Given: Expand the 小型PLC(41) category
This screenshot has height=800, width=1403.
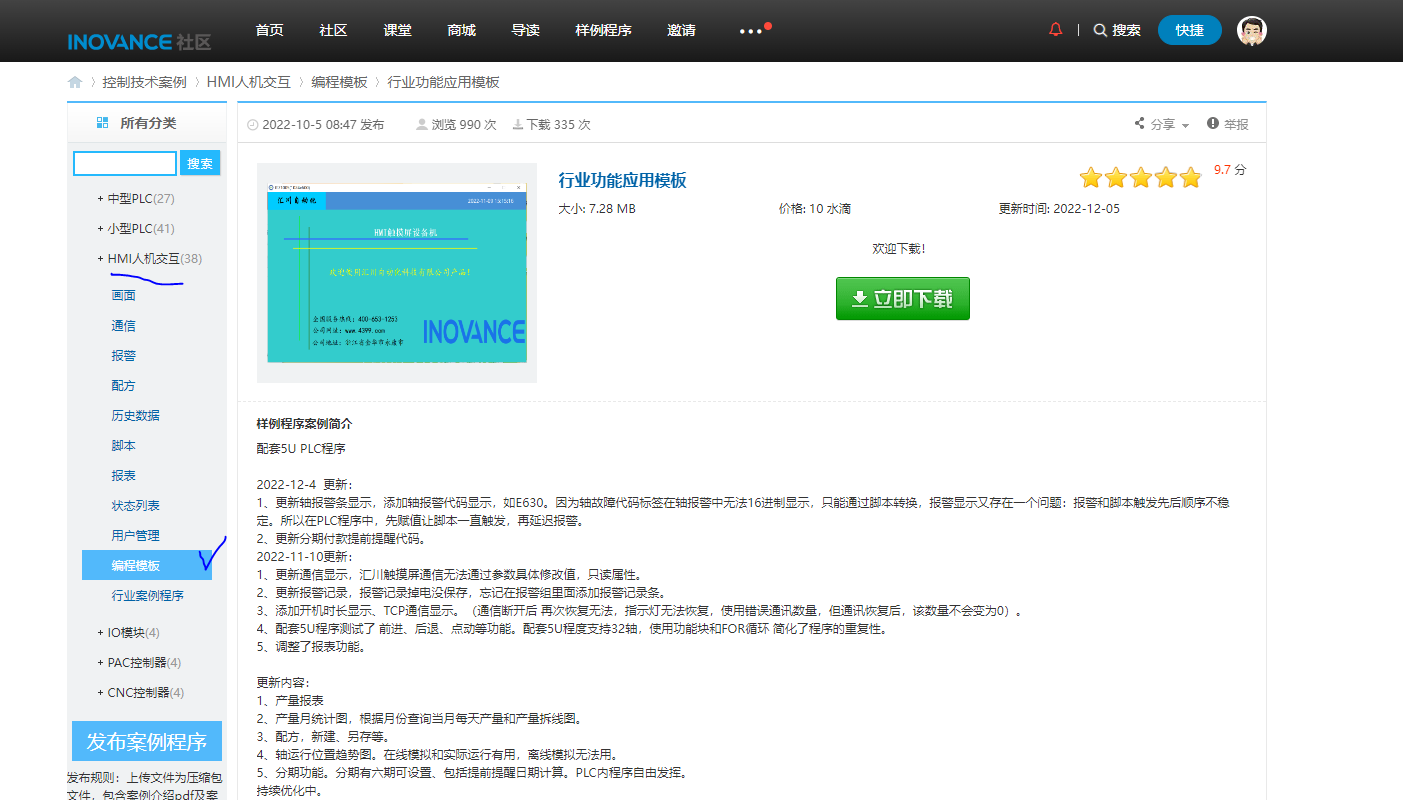Looking at the screenshot, I should [136, 228].
